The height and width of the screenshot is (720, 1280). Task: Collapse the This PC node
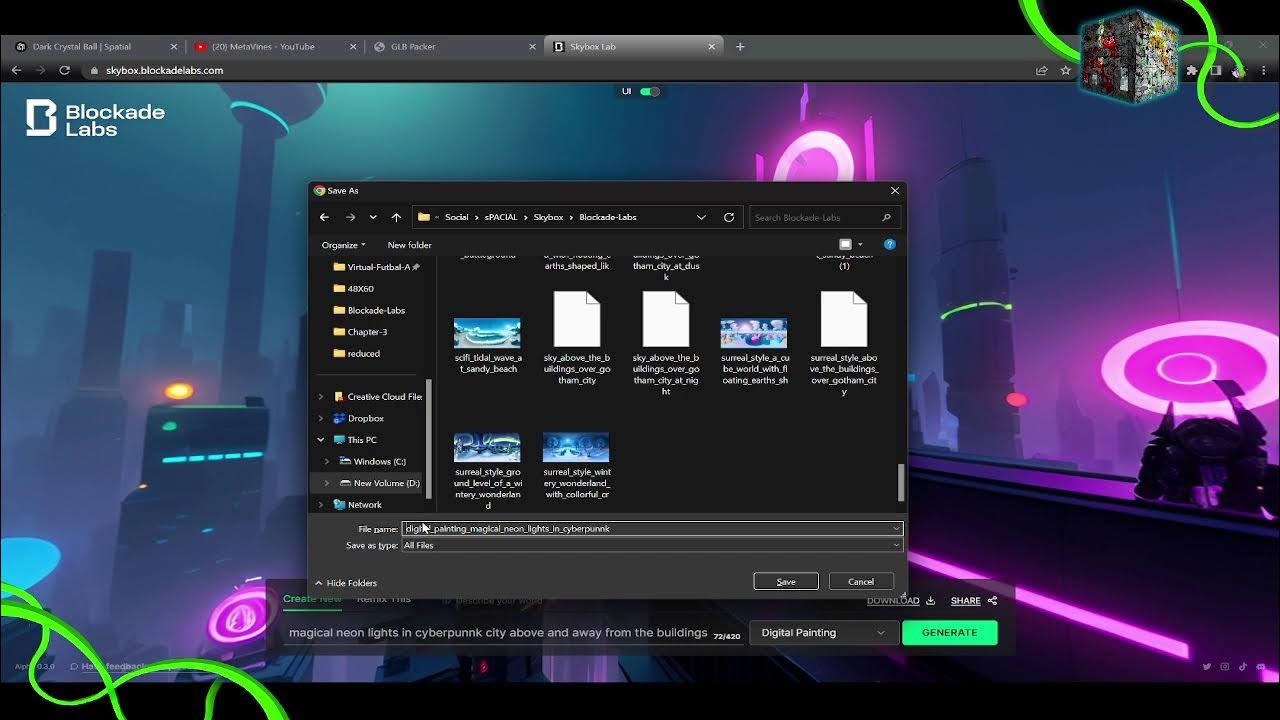point(321,440)
